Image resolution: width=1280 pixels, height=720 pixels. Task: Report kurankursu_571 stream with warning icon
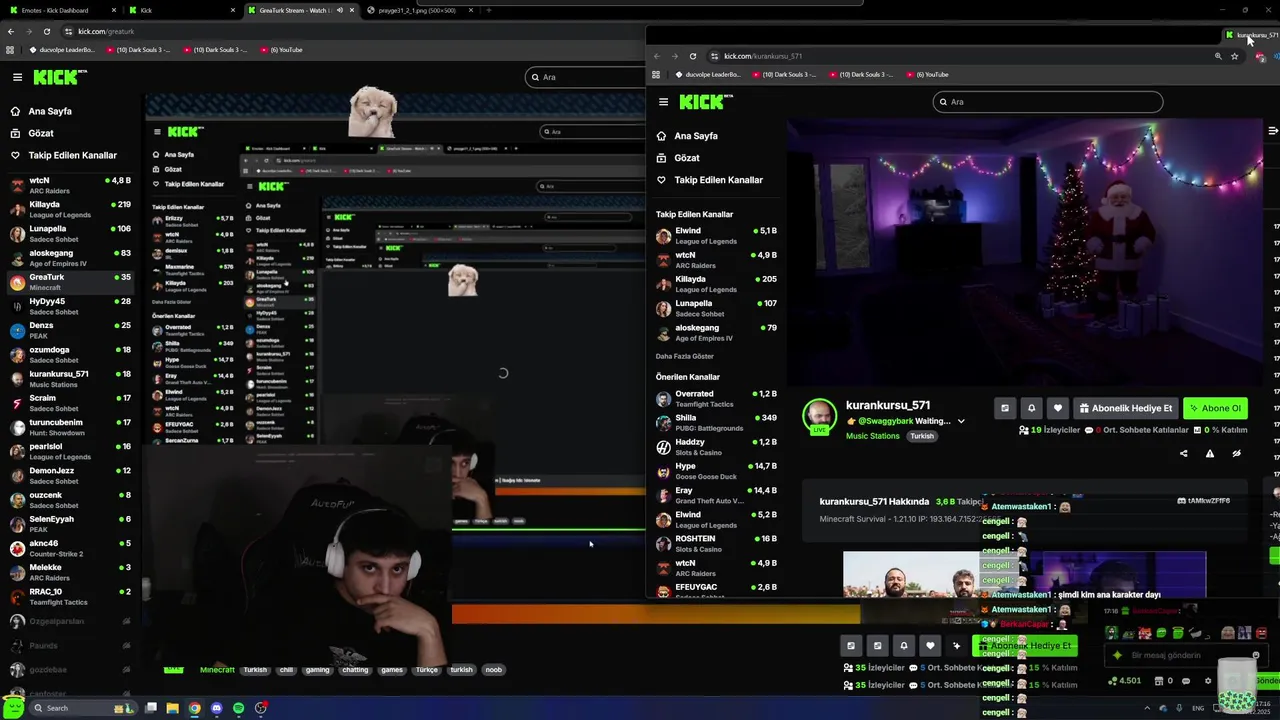click(1210, 453)
